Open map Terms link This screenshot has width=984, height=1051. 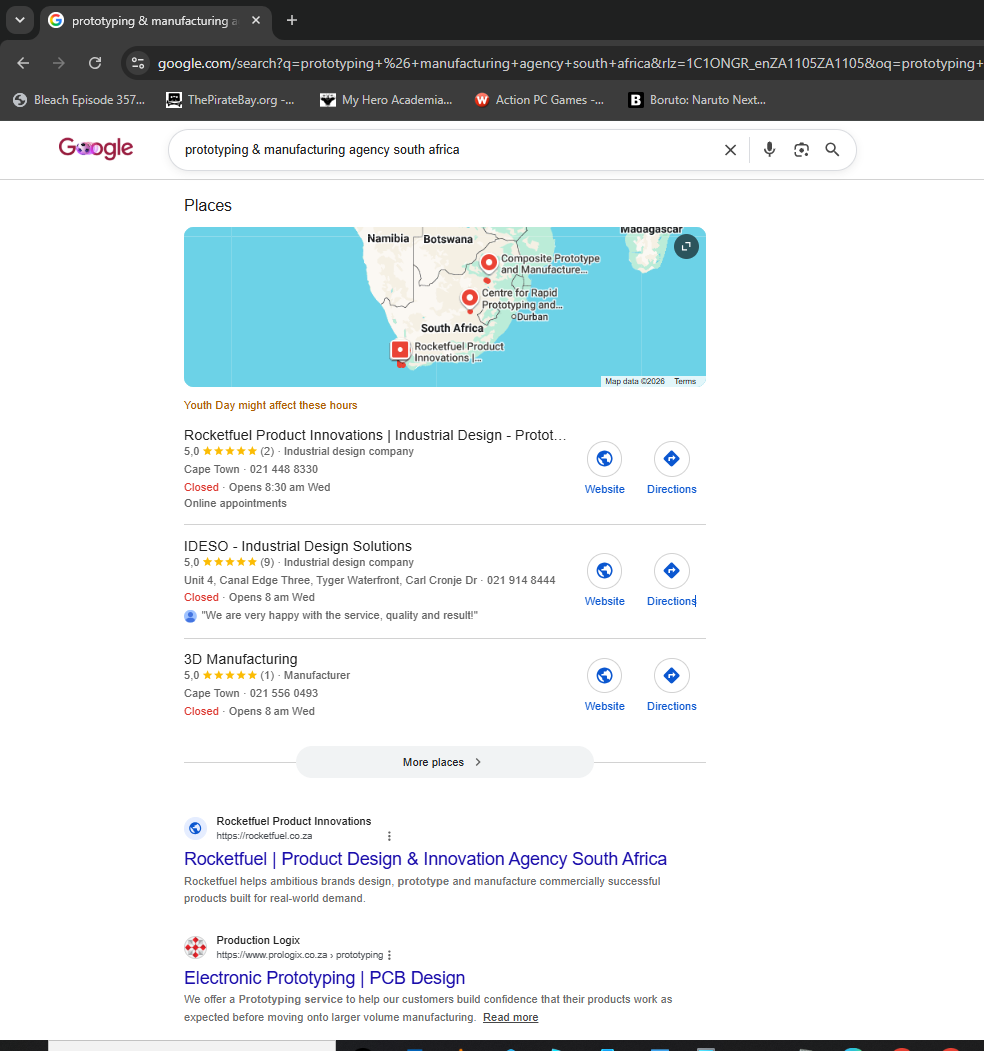pyautogui.click(x=685, y=381)
